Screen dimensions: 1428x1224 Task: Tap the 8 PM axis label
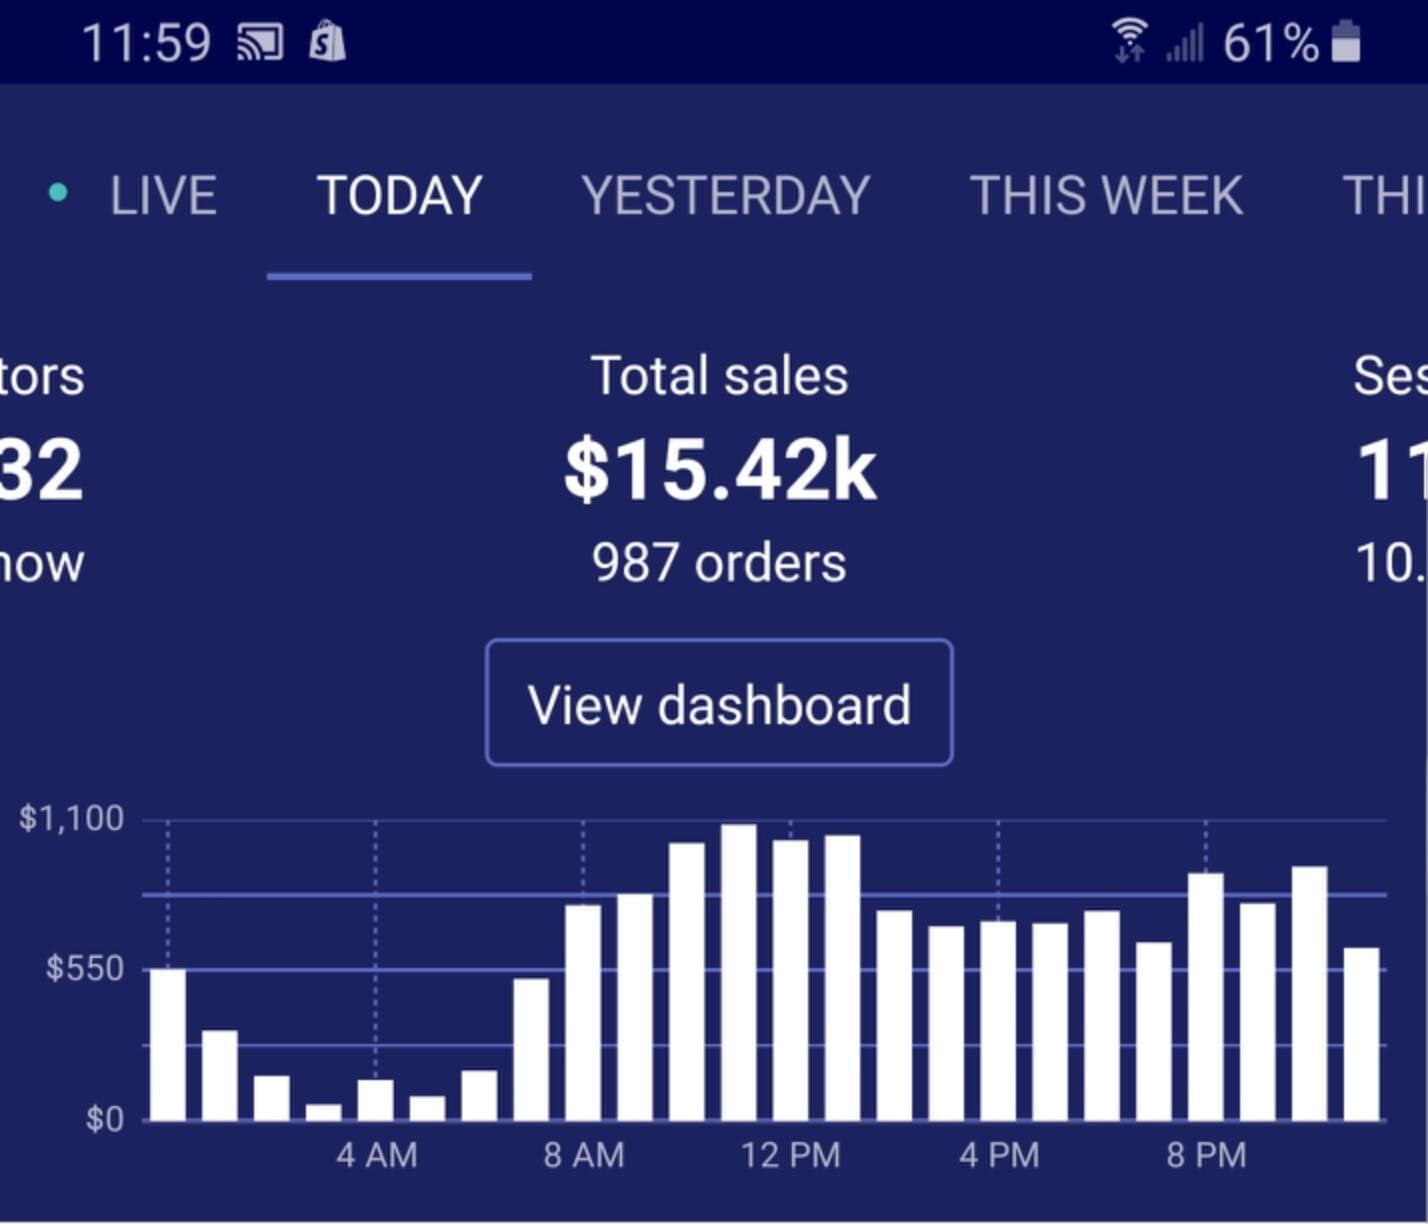pos(1206,1156)
